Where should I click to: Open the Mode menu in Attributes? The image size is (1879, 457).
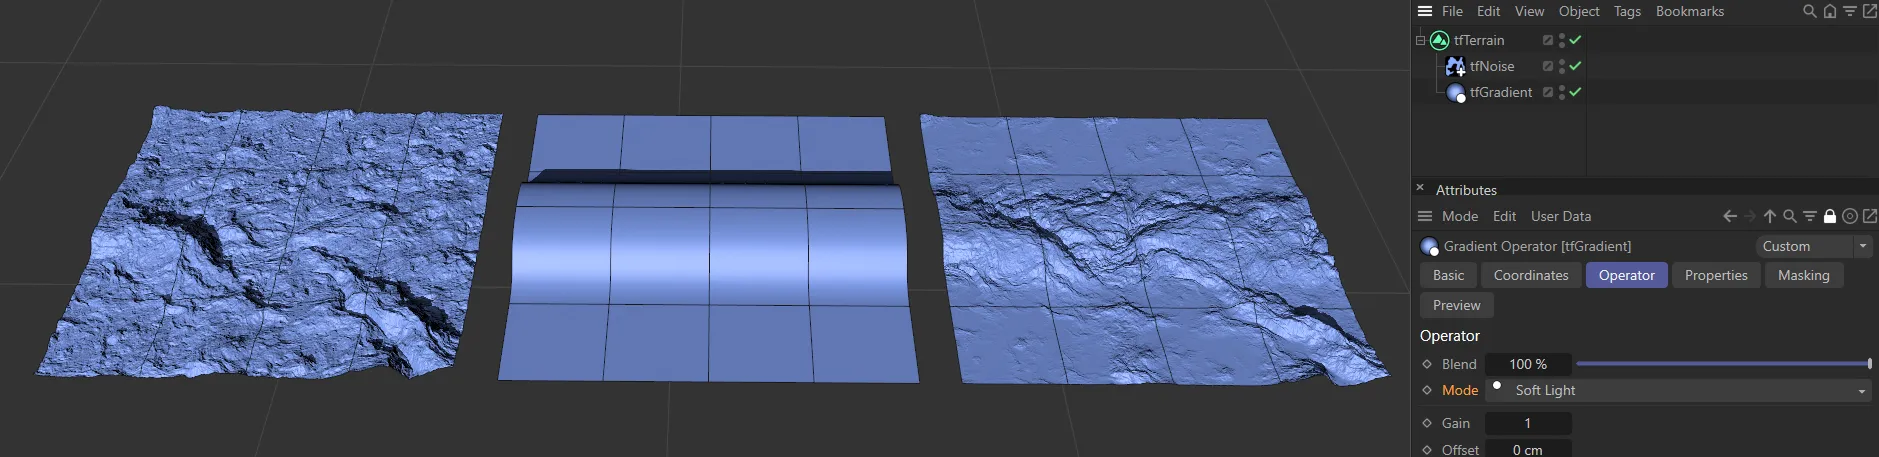tap(1460, 216)
